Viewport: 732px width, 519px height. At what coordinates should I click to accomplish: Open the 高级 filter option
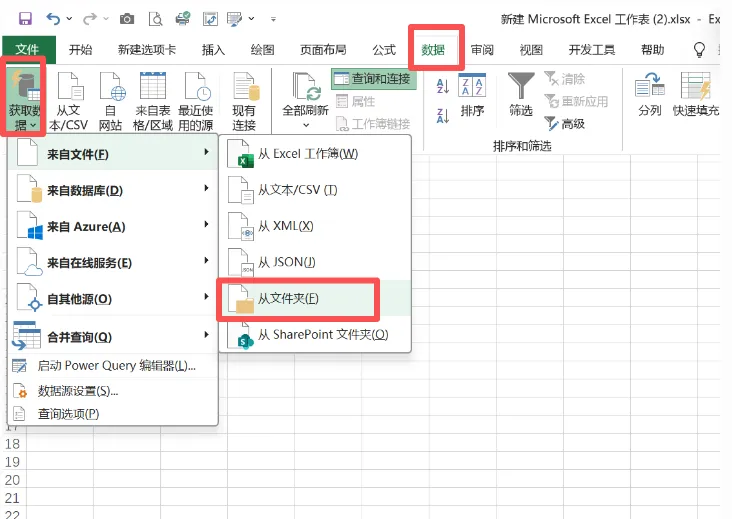pyautogui.click(x=565, y=124)
